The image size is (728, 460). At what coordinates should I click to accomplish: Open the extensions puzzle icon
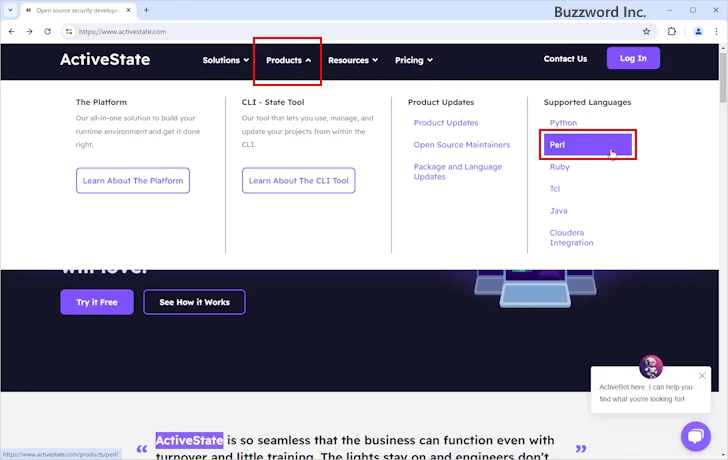[672, 32]
